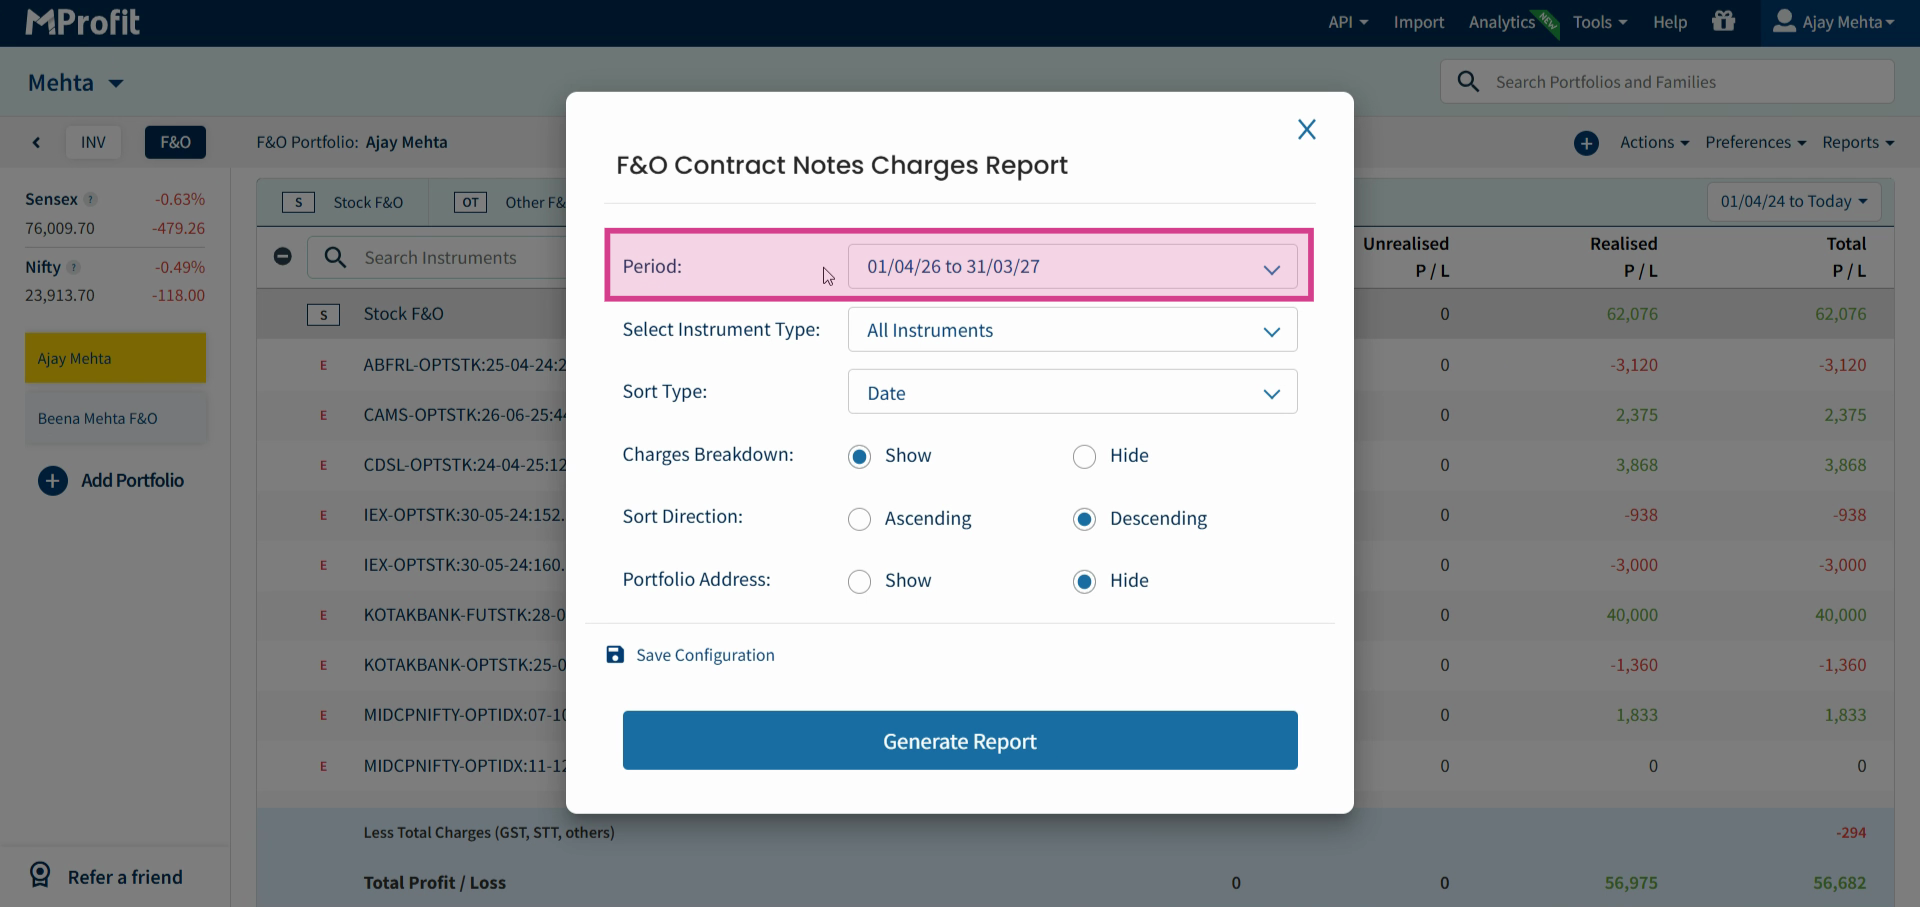
Task: Open the Sort Type dropdown
Action: coord(1072,392)
